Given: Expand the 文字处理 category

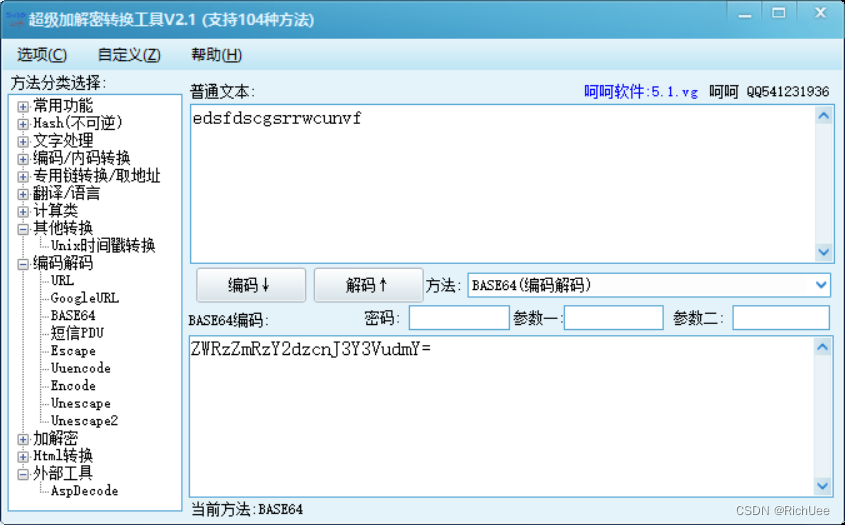Looking at the screenshot, I should point(23,141).
